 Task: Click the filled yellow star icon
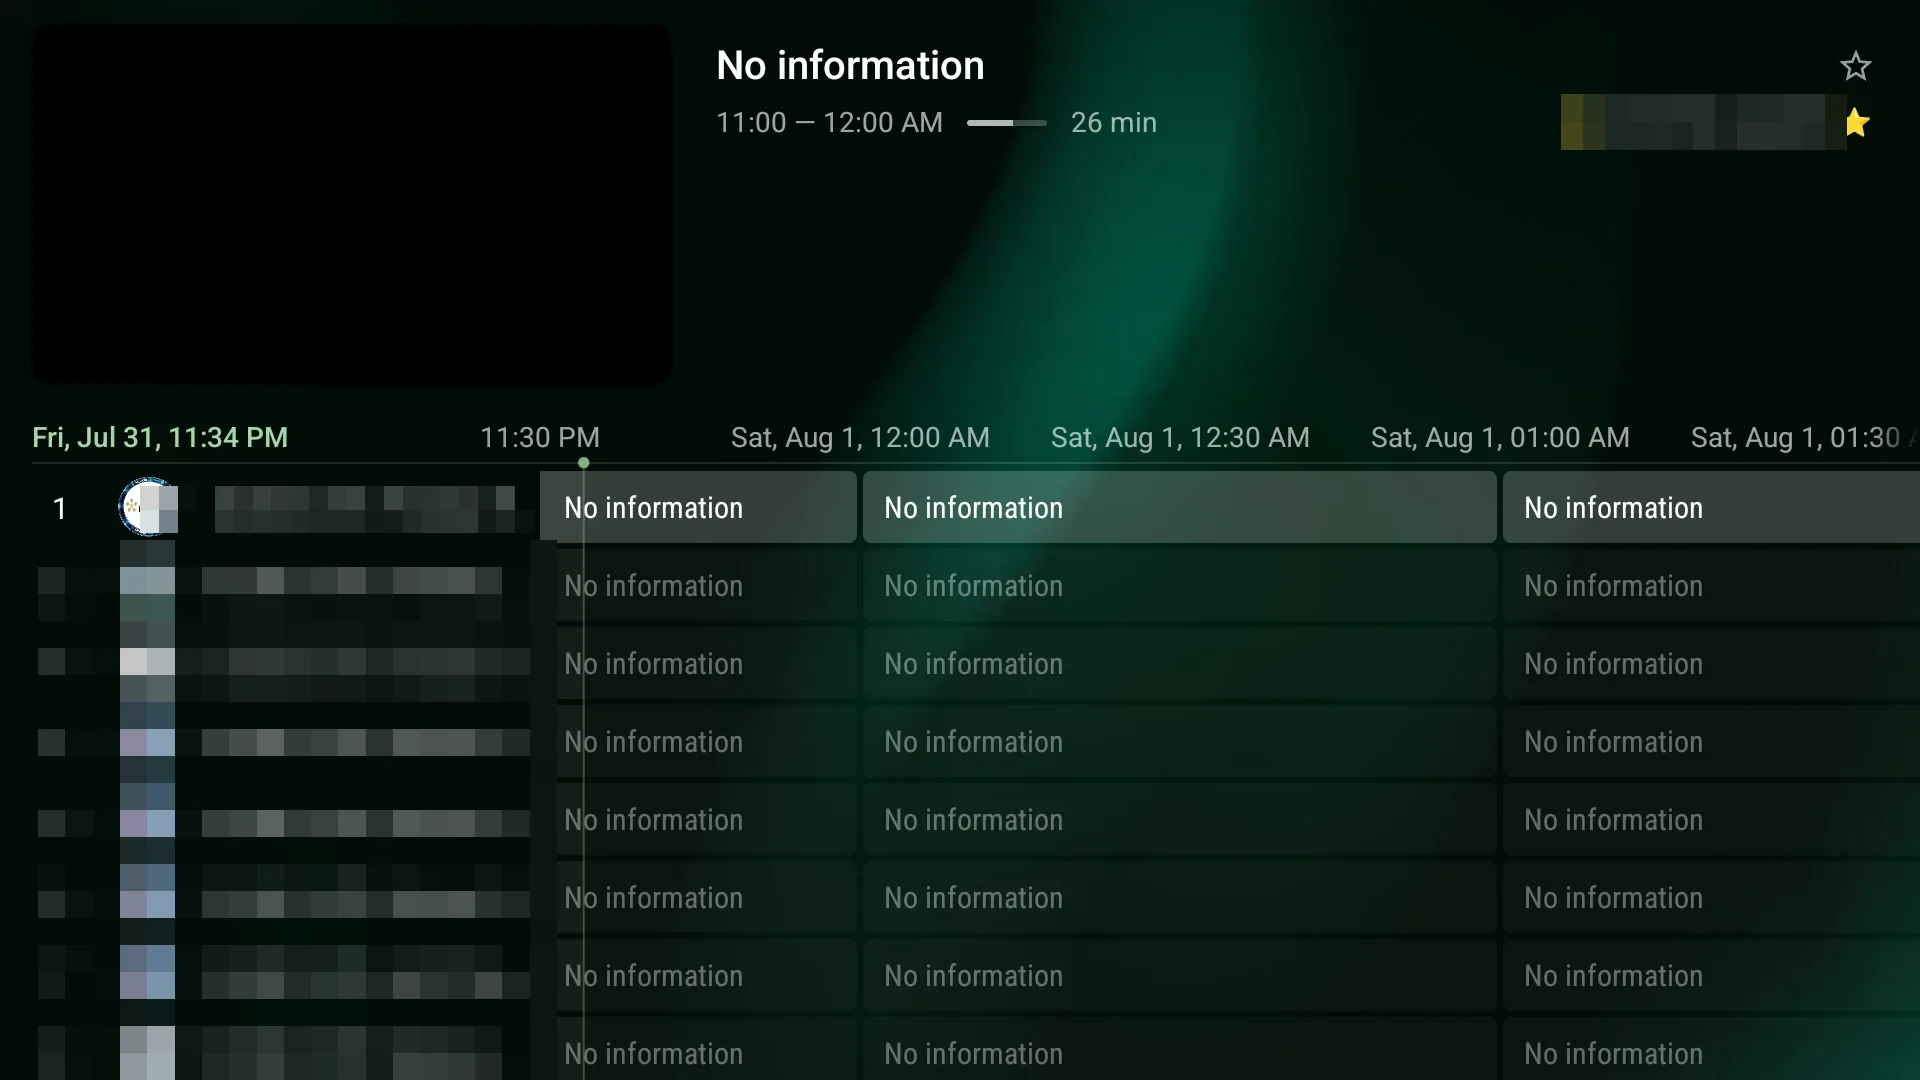click(x=1856, y=122)
